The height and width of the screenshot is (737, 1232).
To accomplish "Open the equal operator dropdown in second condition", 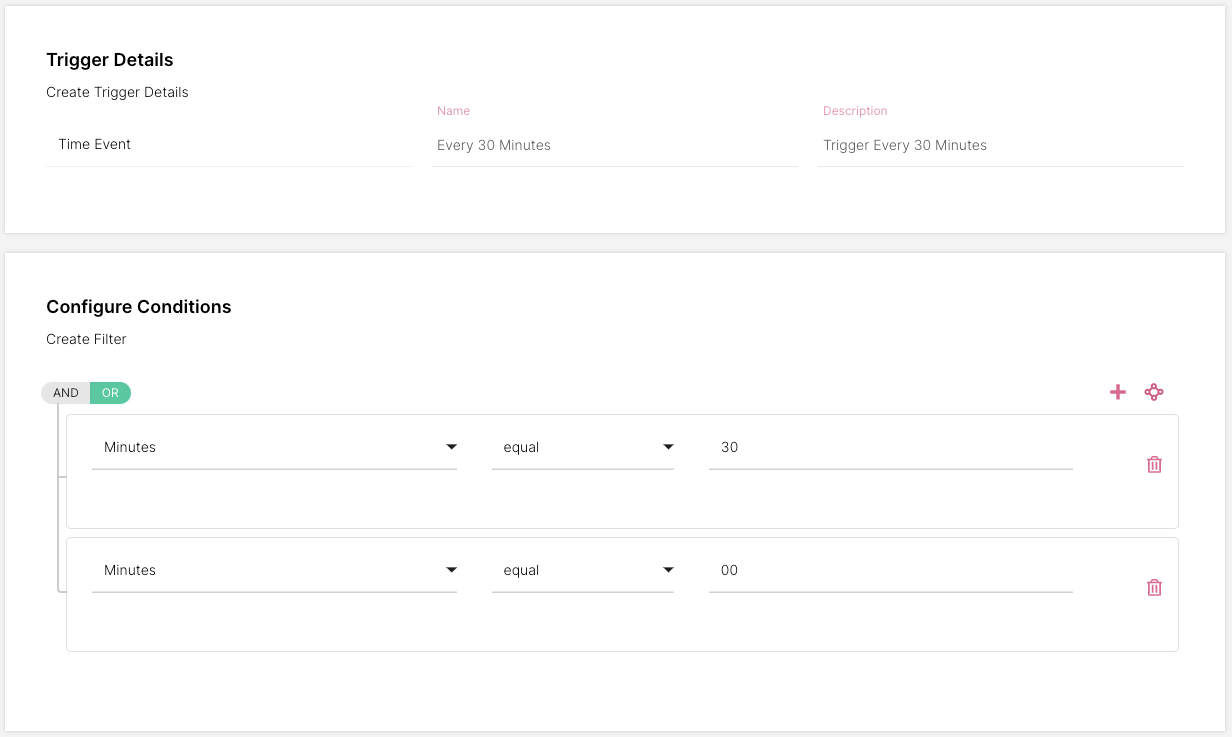I will 580,570.
